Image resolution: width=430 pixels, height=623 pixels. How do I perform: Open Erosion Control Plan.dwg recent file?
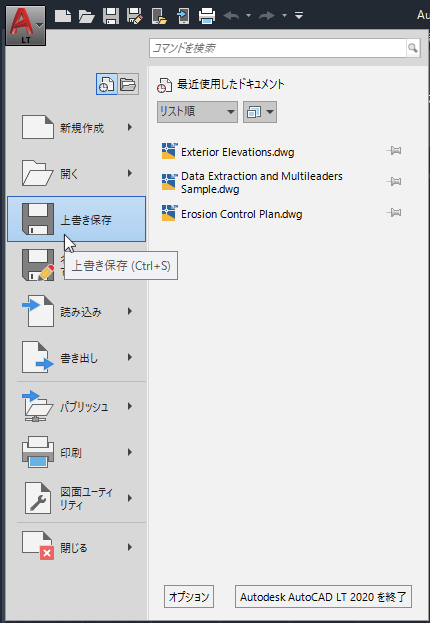pos(242,214)
